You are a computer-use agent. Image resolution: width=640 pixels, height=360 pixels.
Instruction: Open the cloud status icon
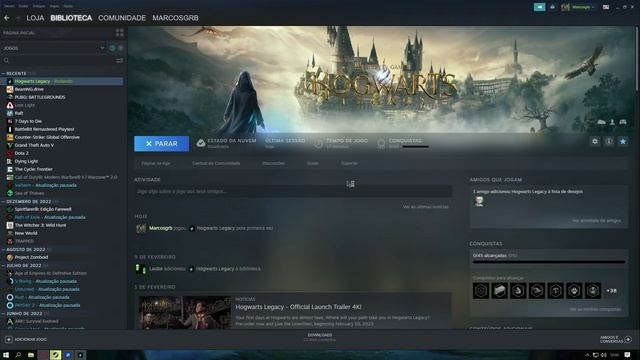(x=200, y=143)
